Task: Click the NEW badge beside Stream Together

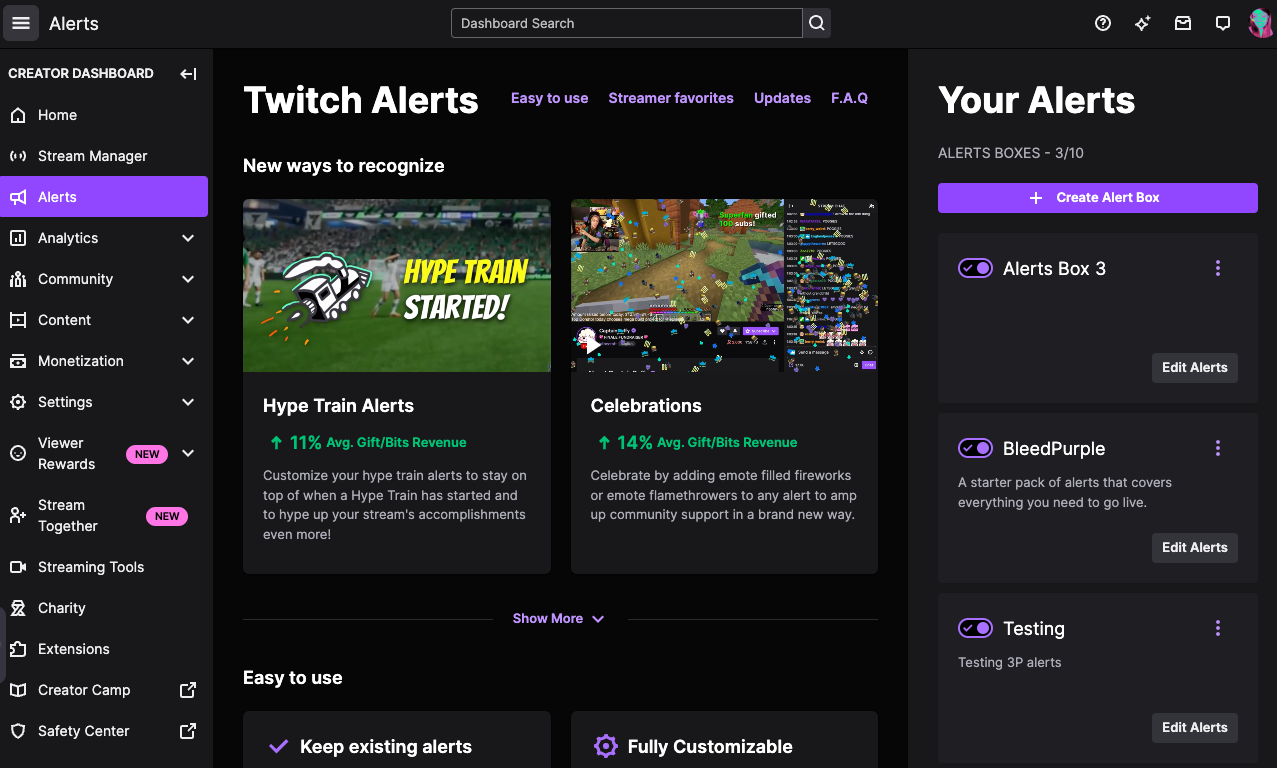Action: click(167, 516)
